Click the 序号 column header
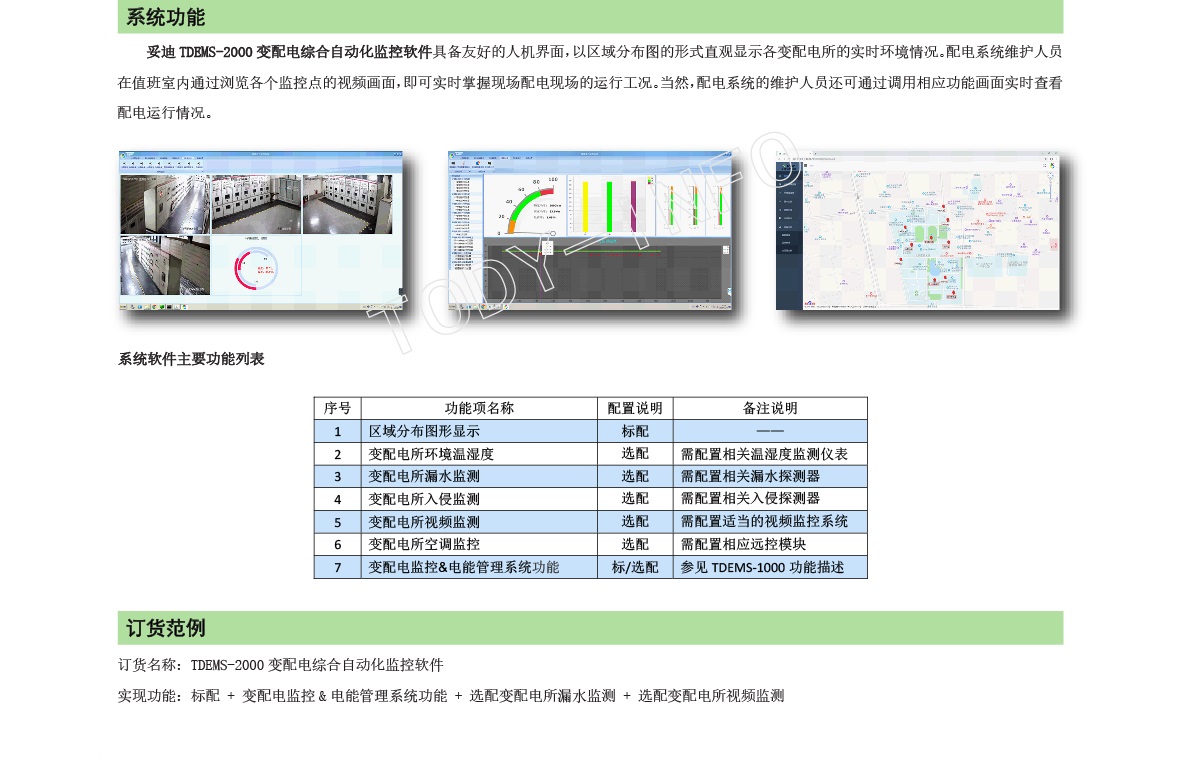Screen dimensions: 1200x758 point(337,408)
